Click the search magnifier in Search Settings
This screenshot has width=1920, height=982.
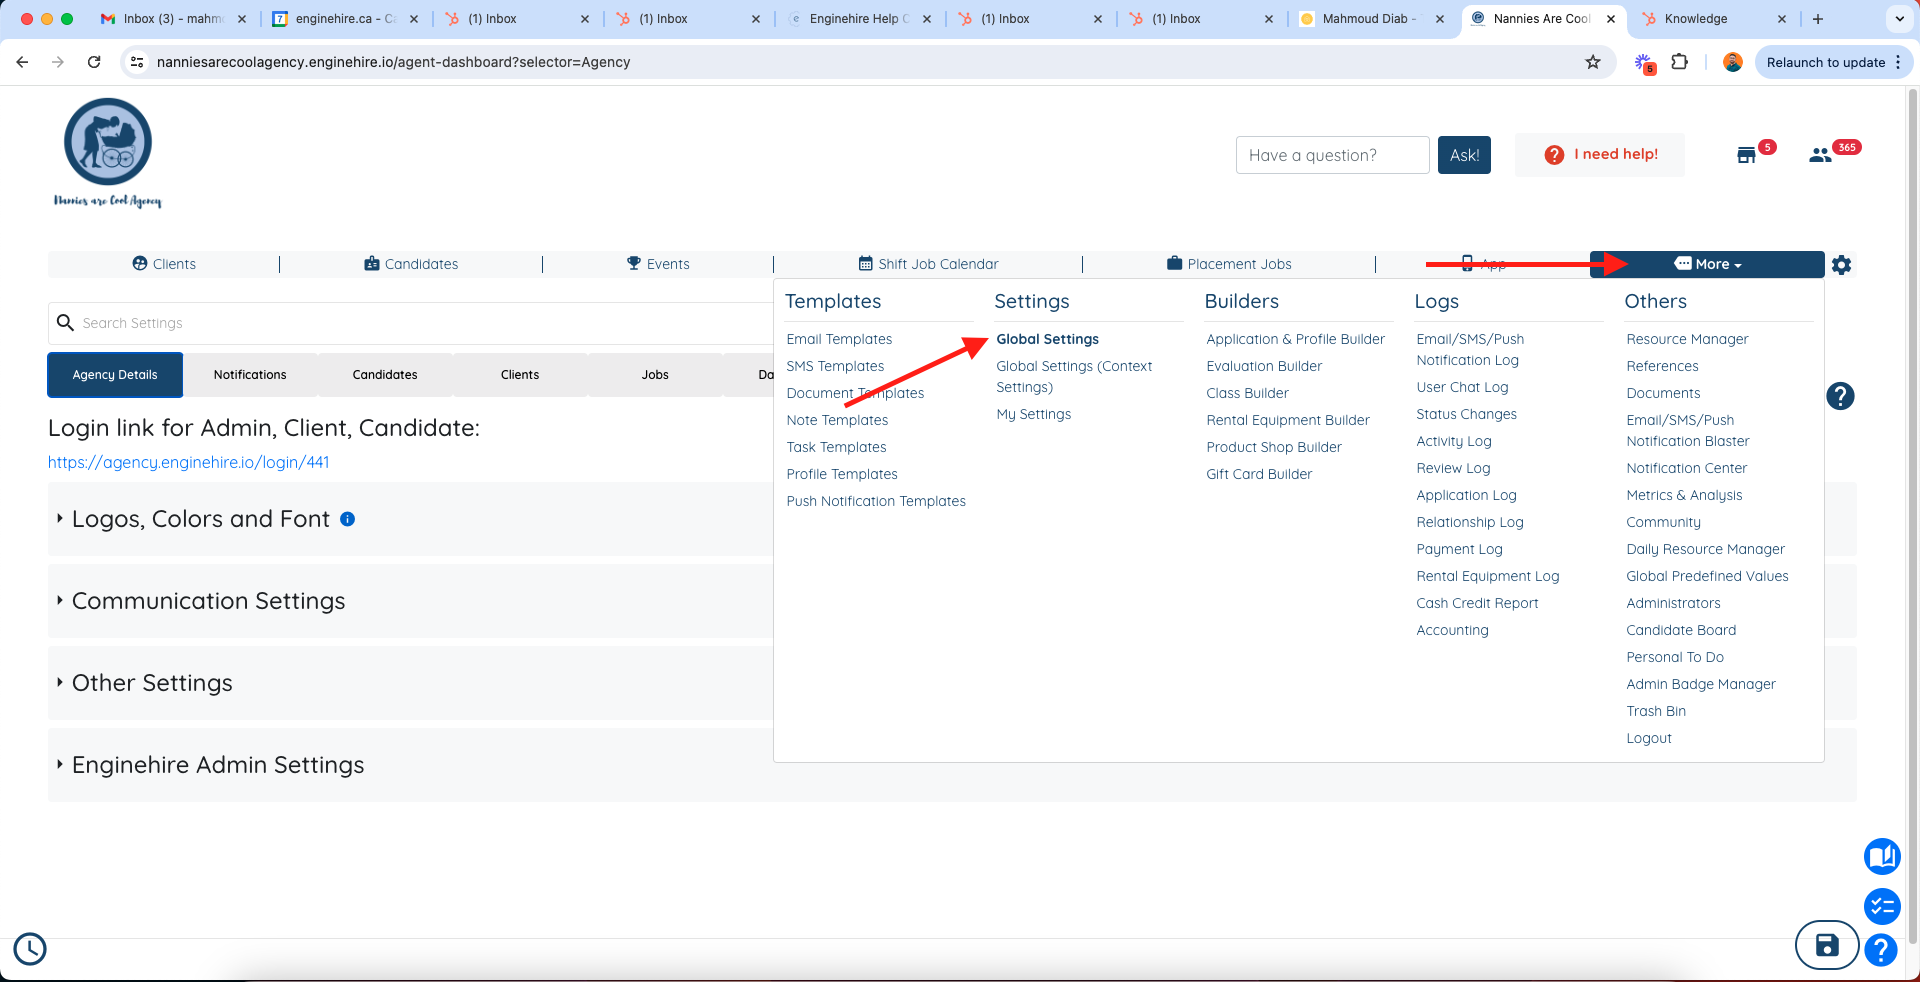click(66, 323)
